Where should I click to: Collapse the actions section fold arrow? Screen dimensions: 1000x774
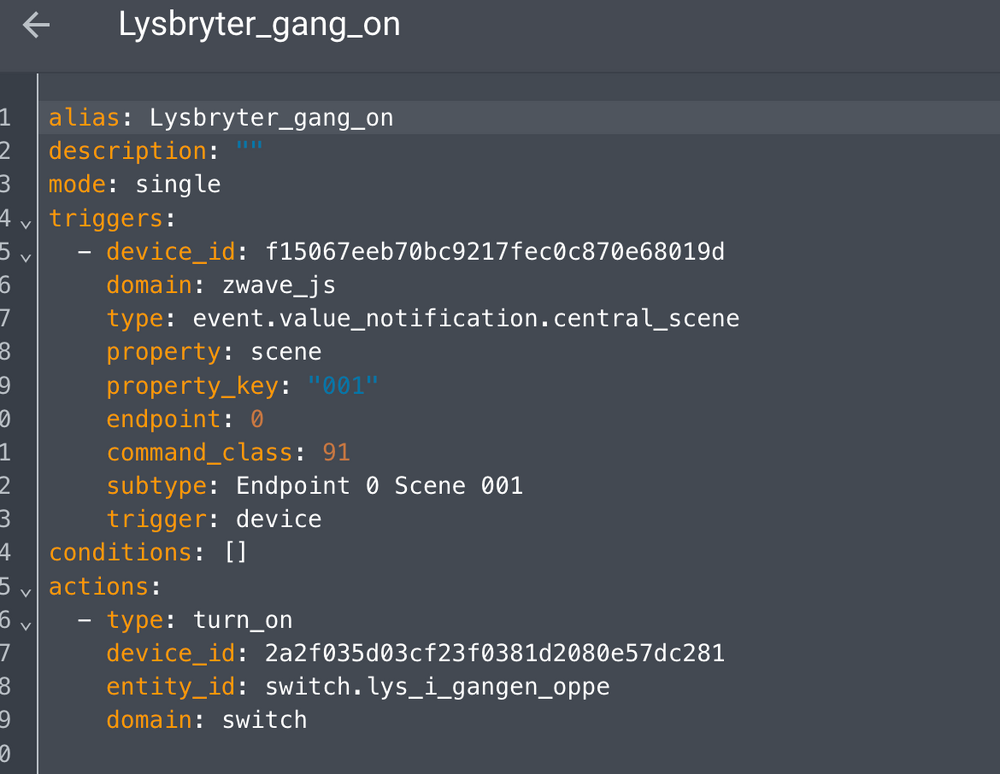26,590
